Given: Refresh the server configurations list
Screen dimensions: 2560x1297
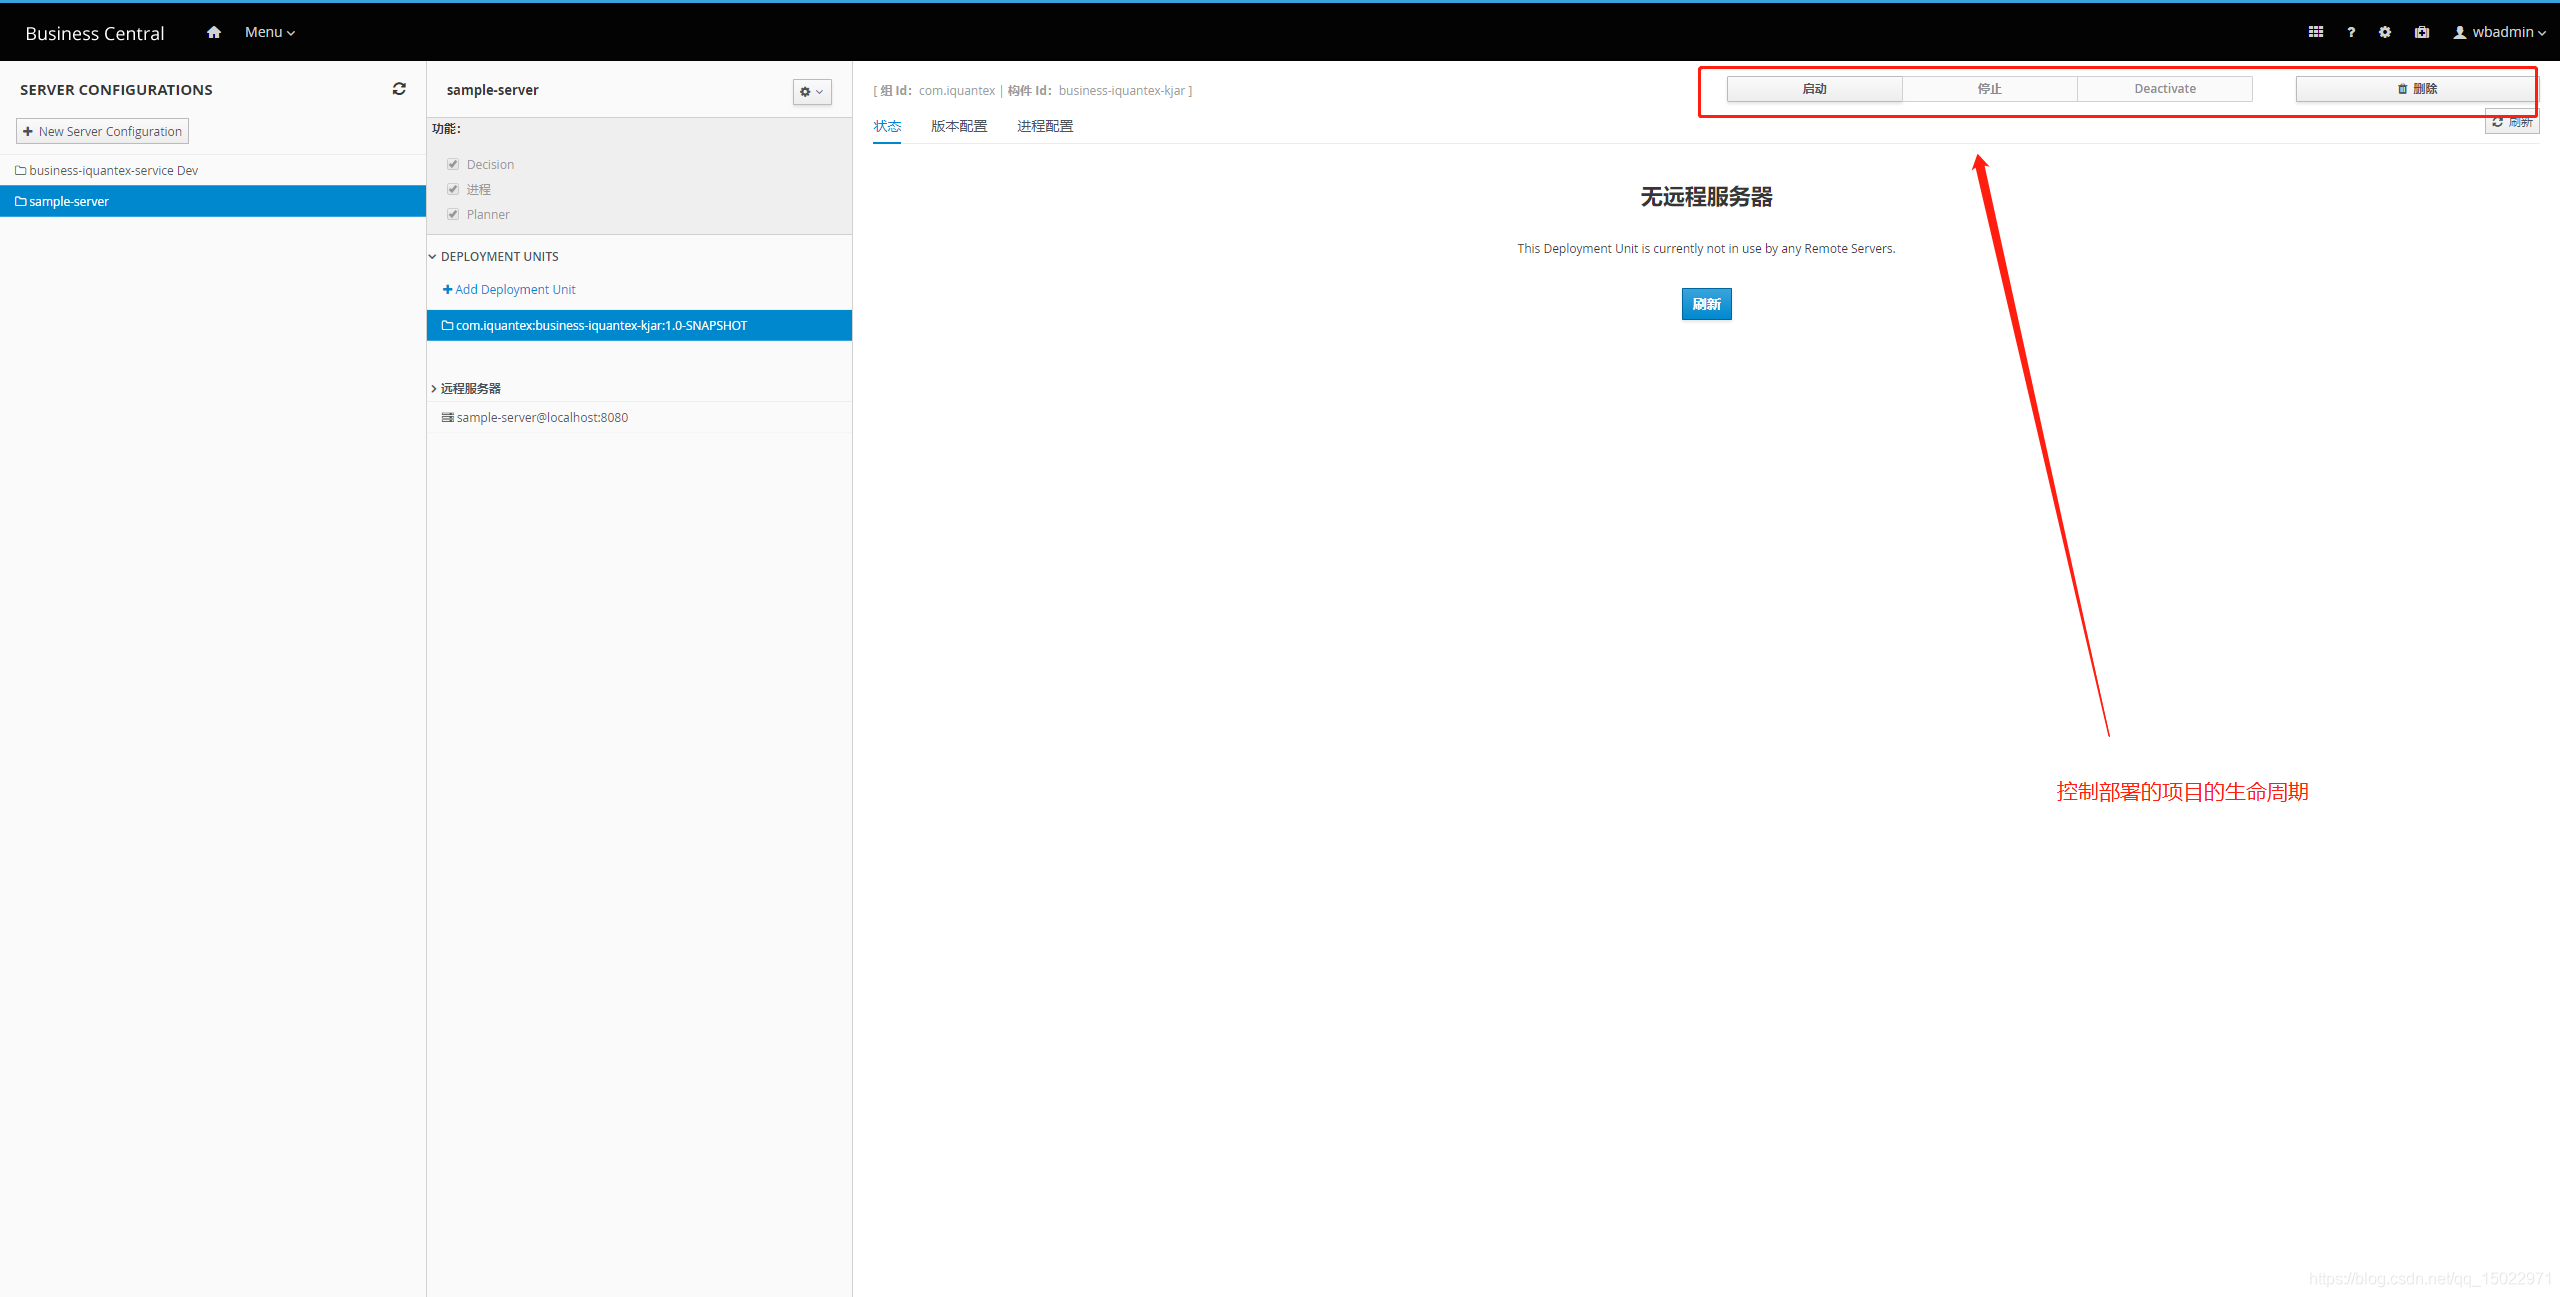Looking at the screenshot, I should [399, 89].
